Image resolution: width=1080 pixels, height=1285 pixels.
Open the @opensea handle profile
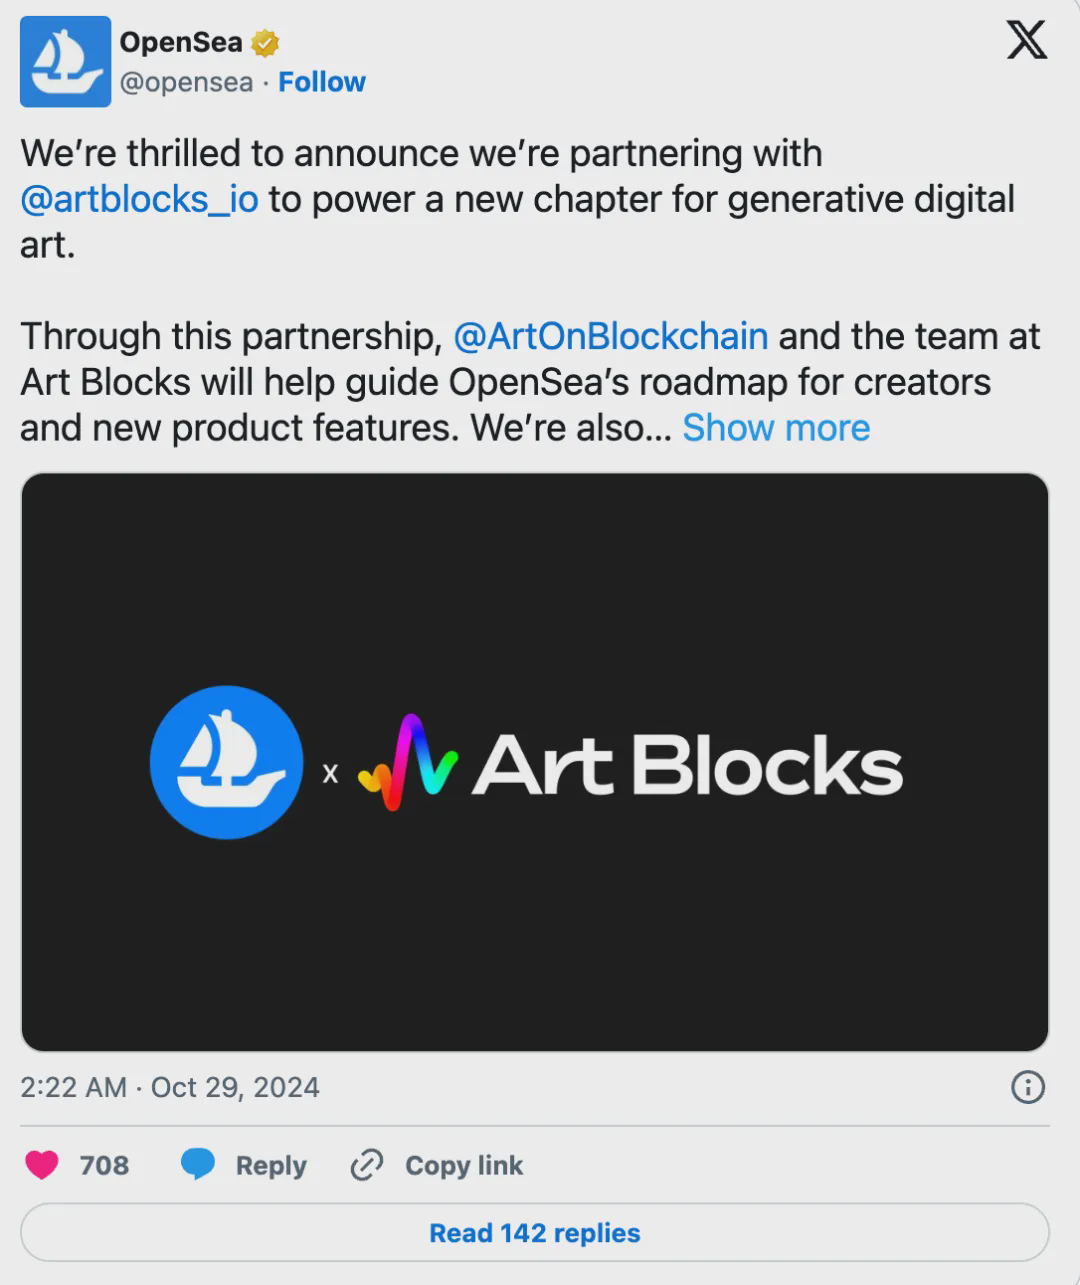point(186,82)
